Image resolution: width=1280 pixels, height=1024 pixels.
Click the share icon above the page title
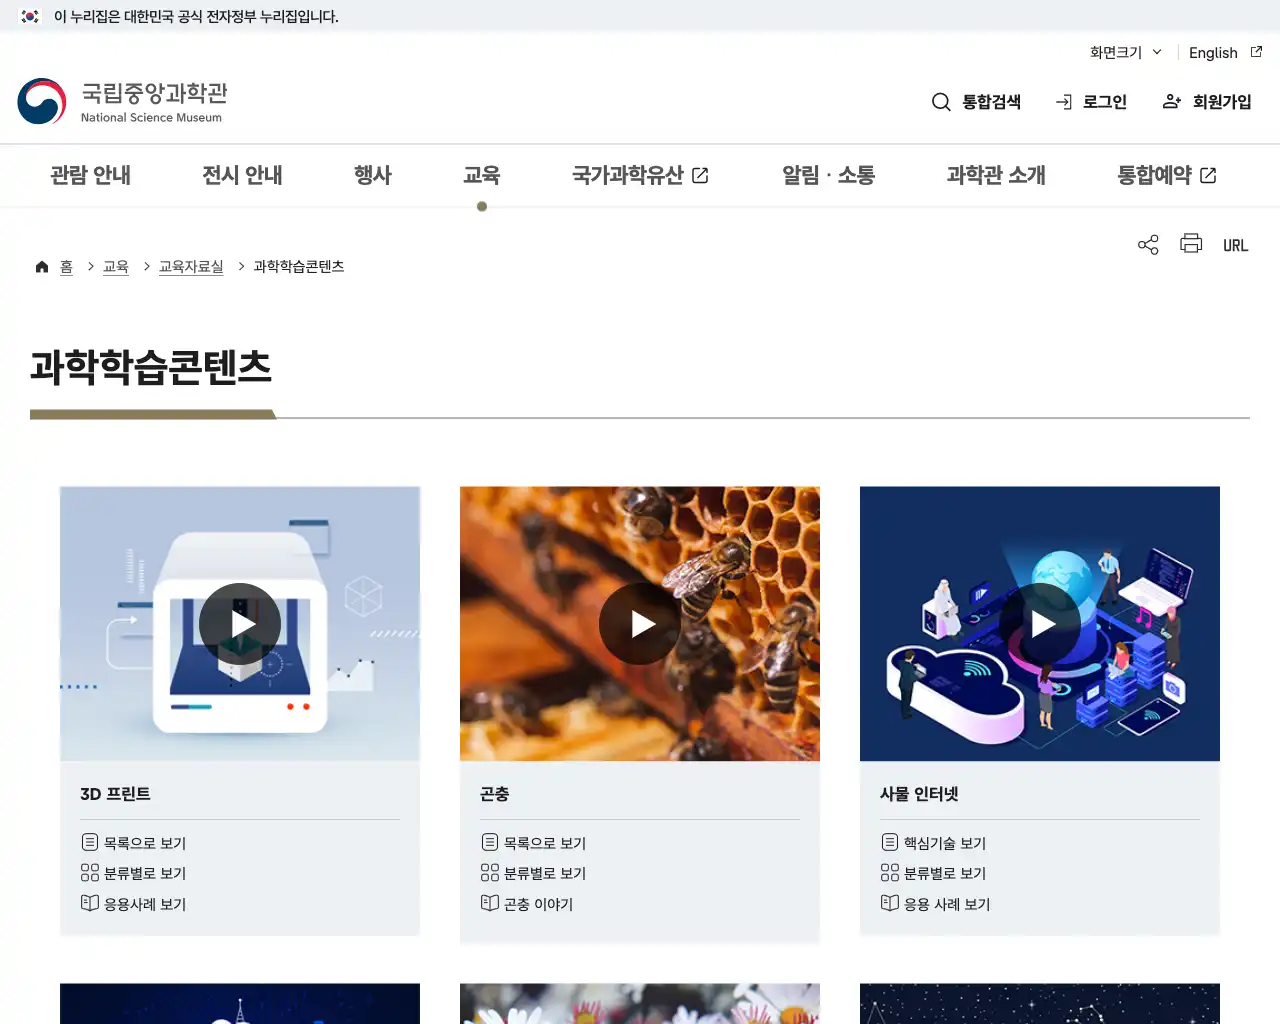(1147, 244)
